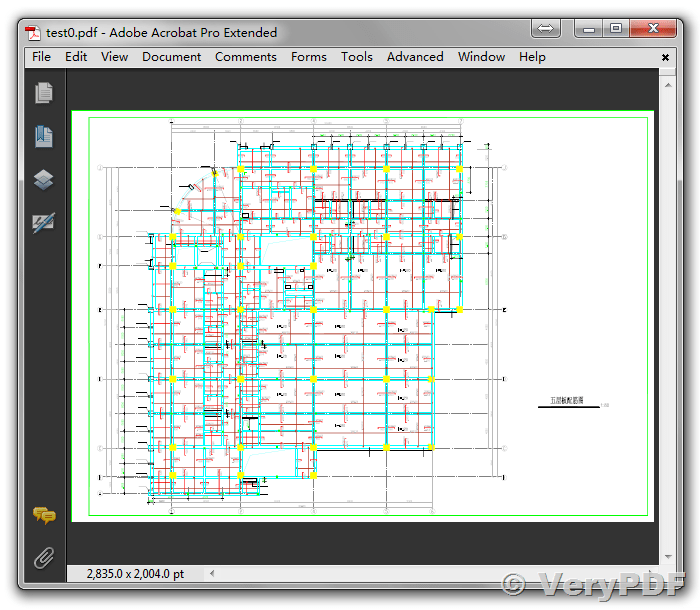The image size is (700, 610).
Task: Open the Bookmarks panel icon
Action: (x=44, y=137)
